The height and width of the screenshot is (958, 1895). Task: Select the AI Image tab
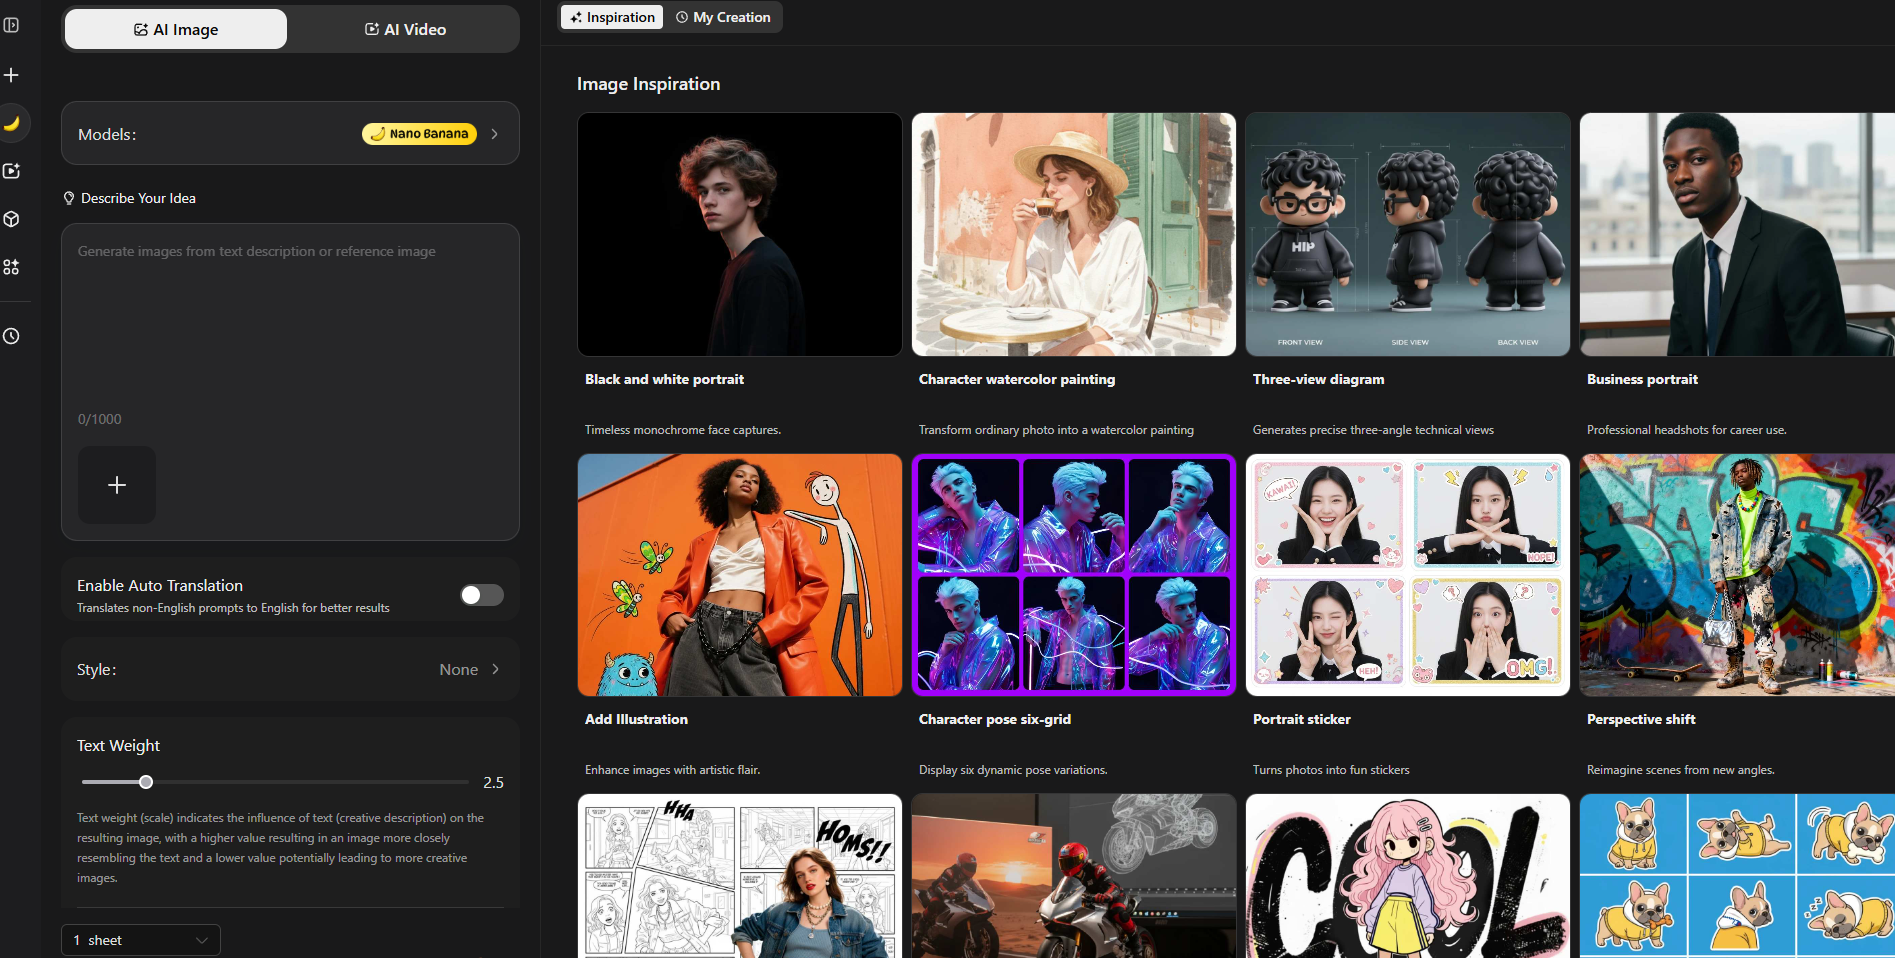point(176,30)
